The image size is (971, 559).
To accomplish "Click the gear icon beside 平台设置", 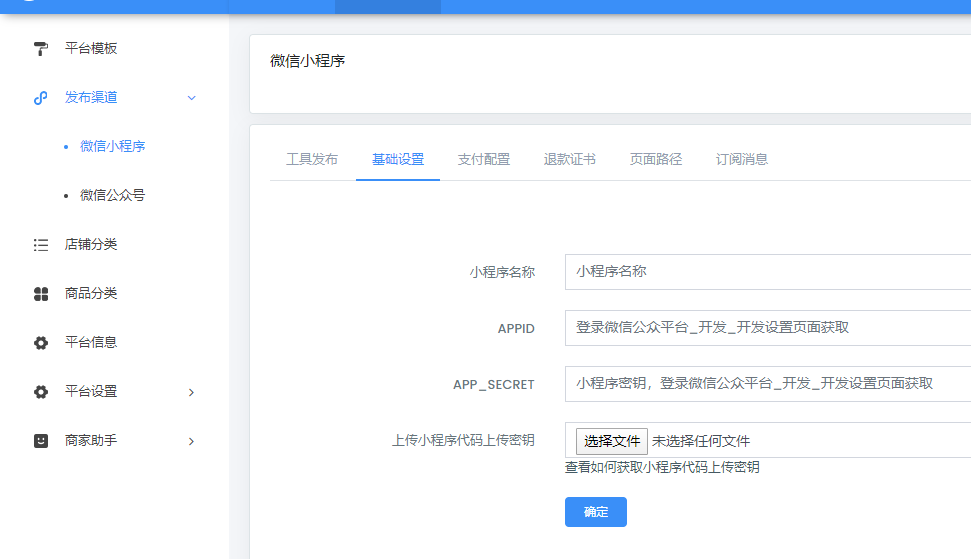I will coord(41,392).
